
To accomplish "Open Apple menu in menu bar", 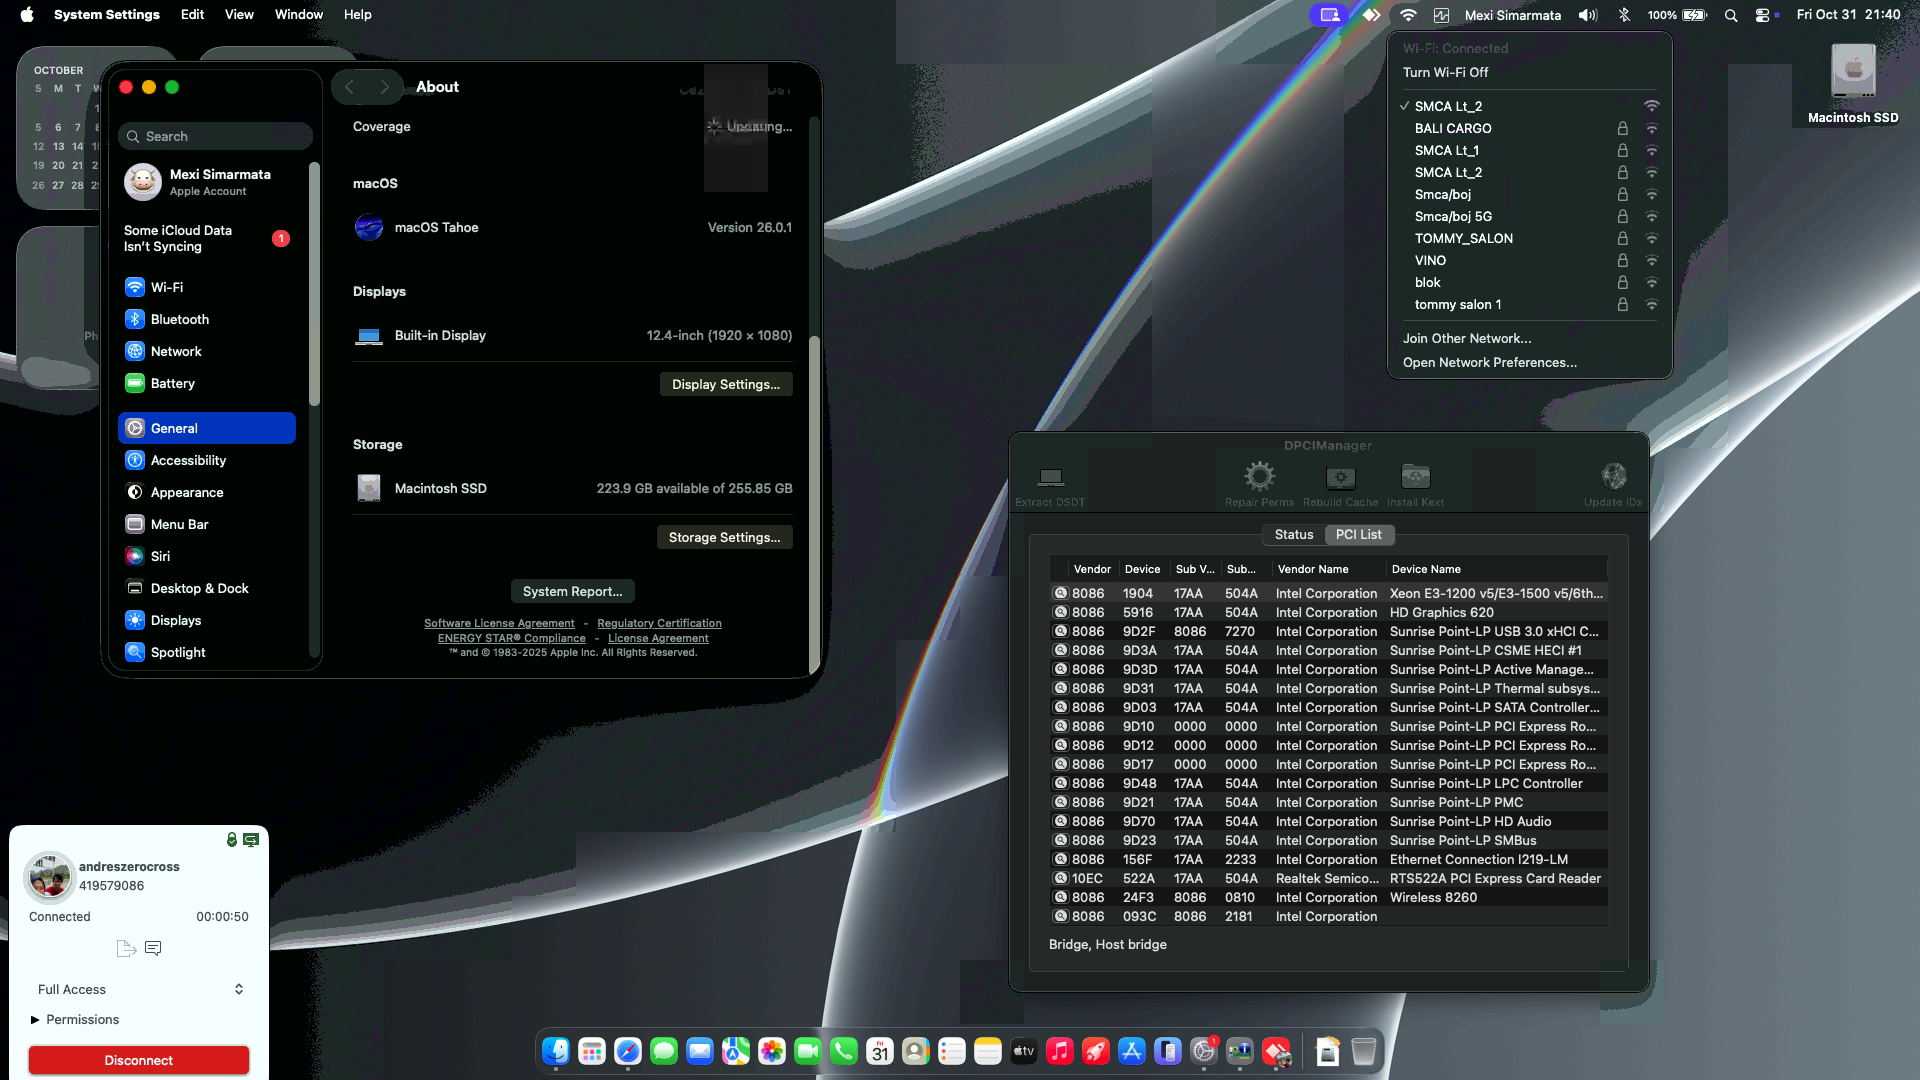I will [x=27, y=14].
